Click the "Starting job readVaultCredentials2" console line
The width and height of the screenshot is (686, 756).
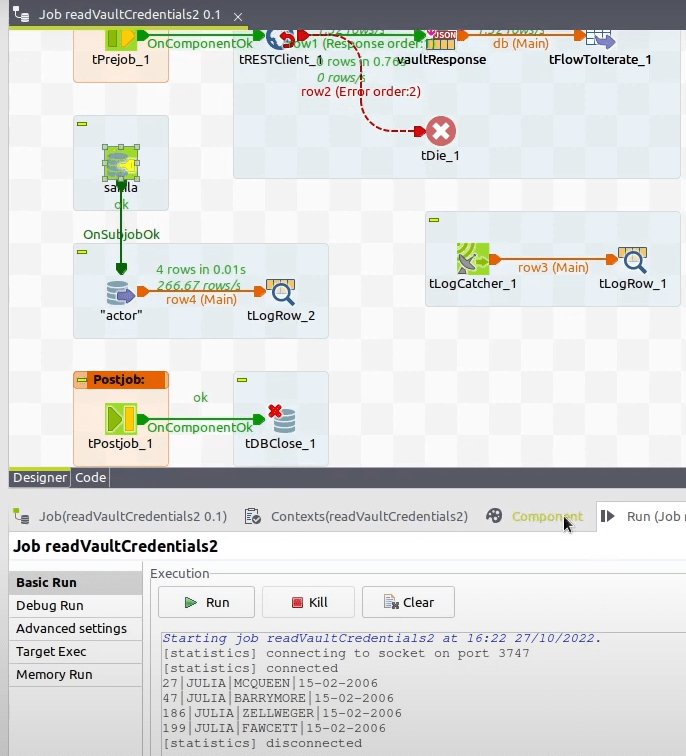382,638
